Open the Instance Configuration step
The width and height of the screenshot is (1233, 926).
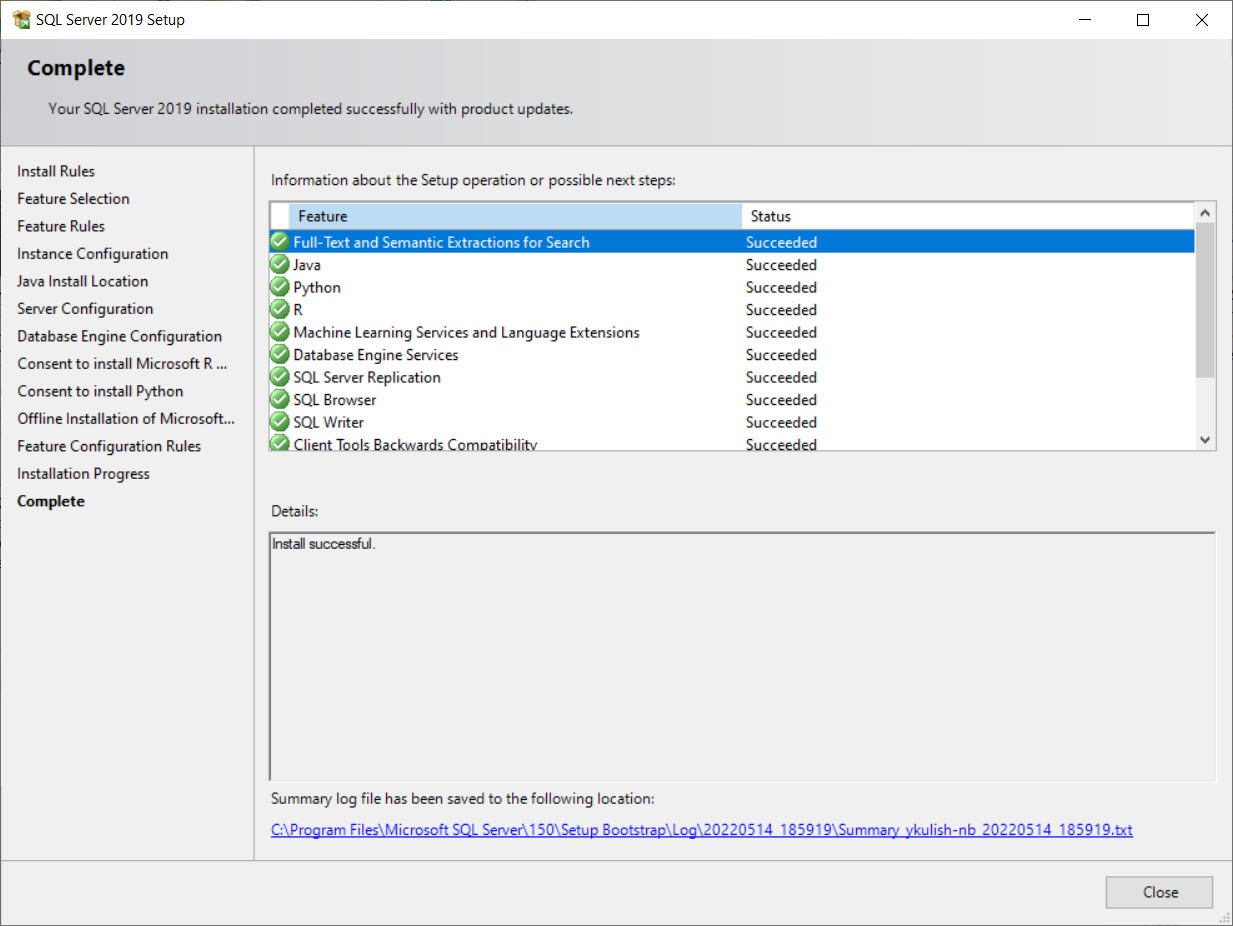93,254
